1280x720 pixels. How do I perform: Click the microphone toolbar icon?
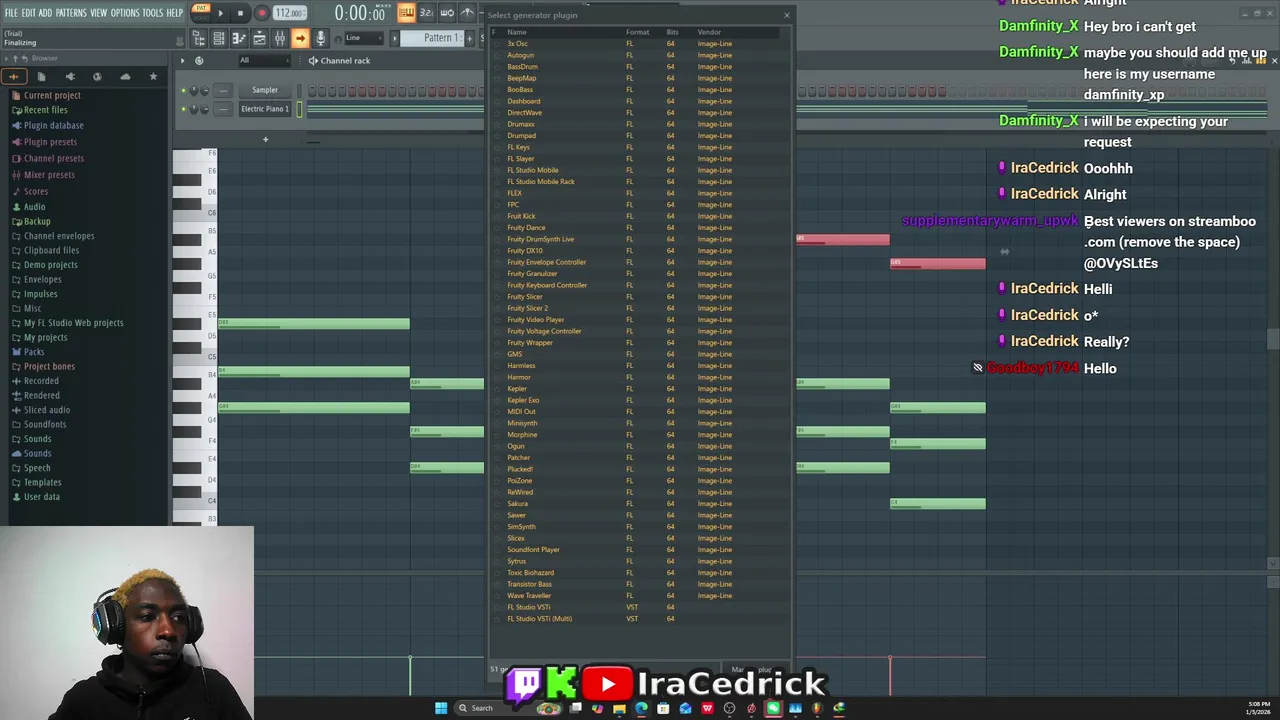(320, 38)
